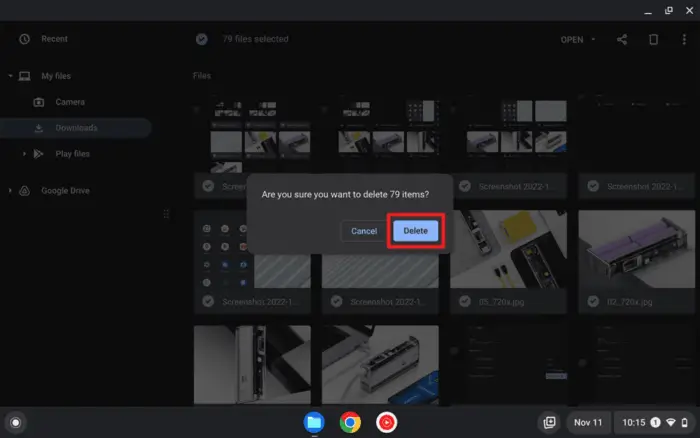700x438 pixels.
Task: Launch Chrome from the shelf
Action: pos(350,422)
